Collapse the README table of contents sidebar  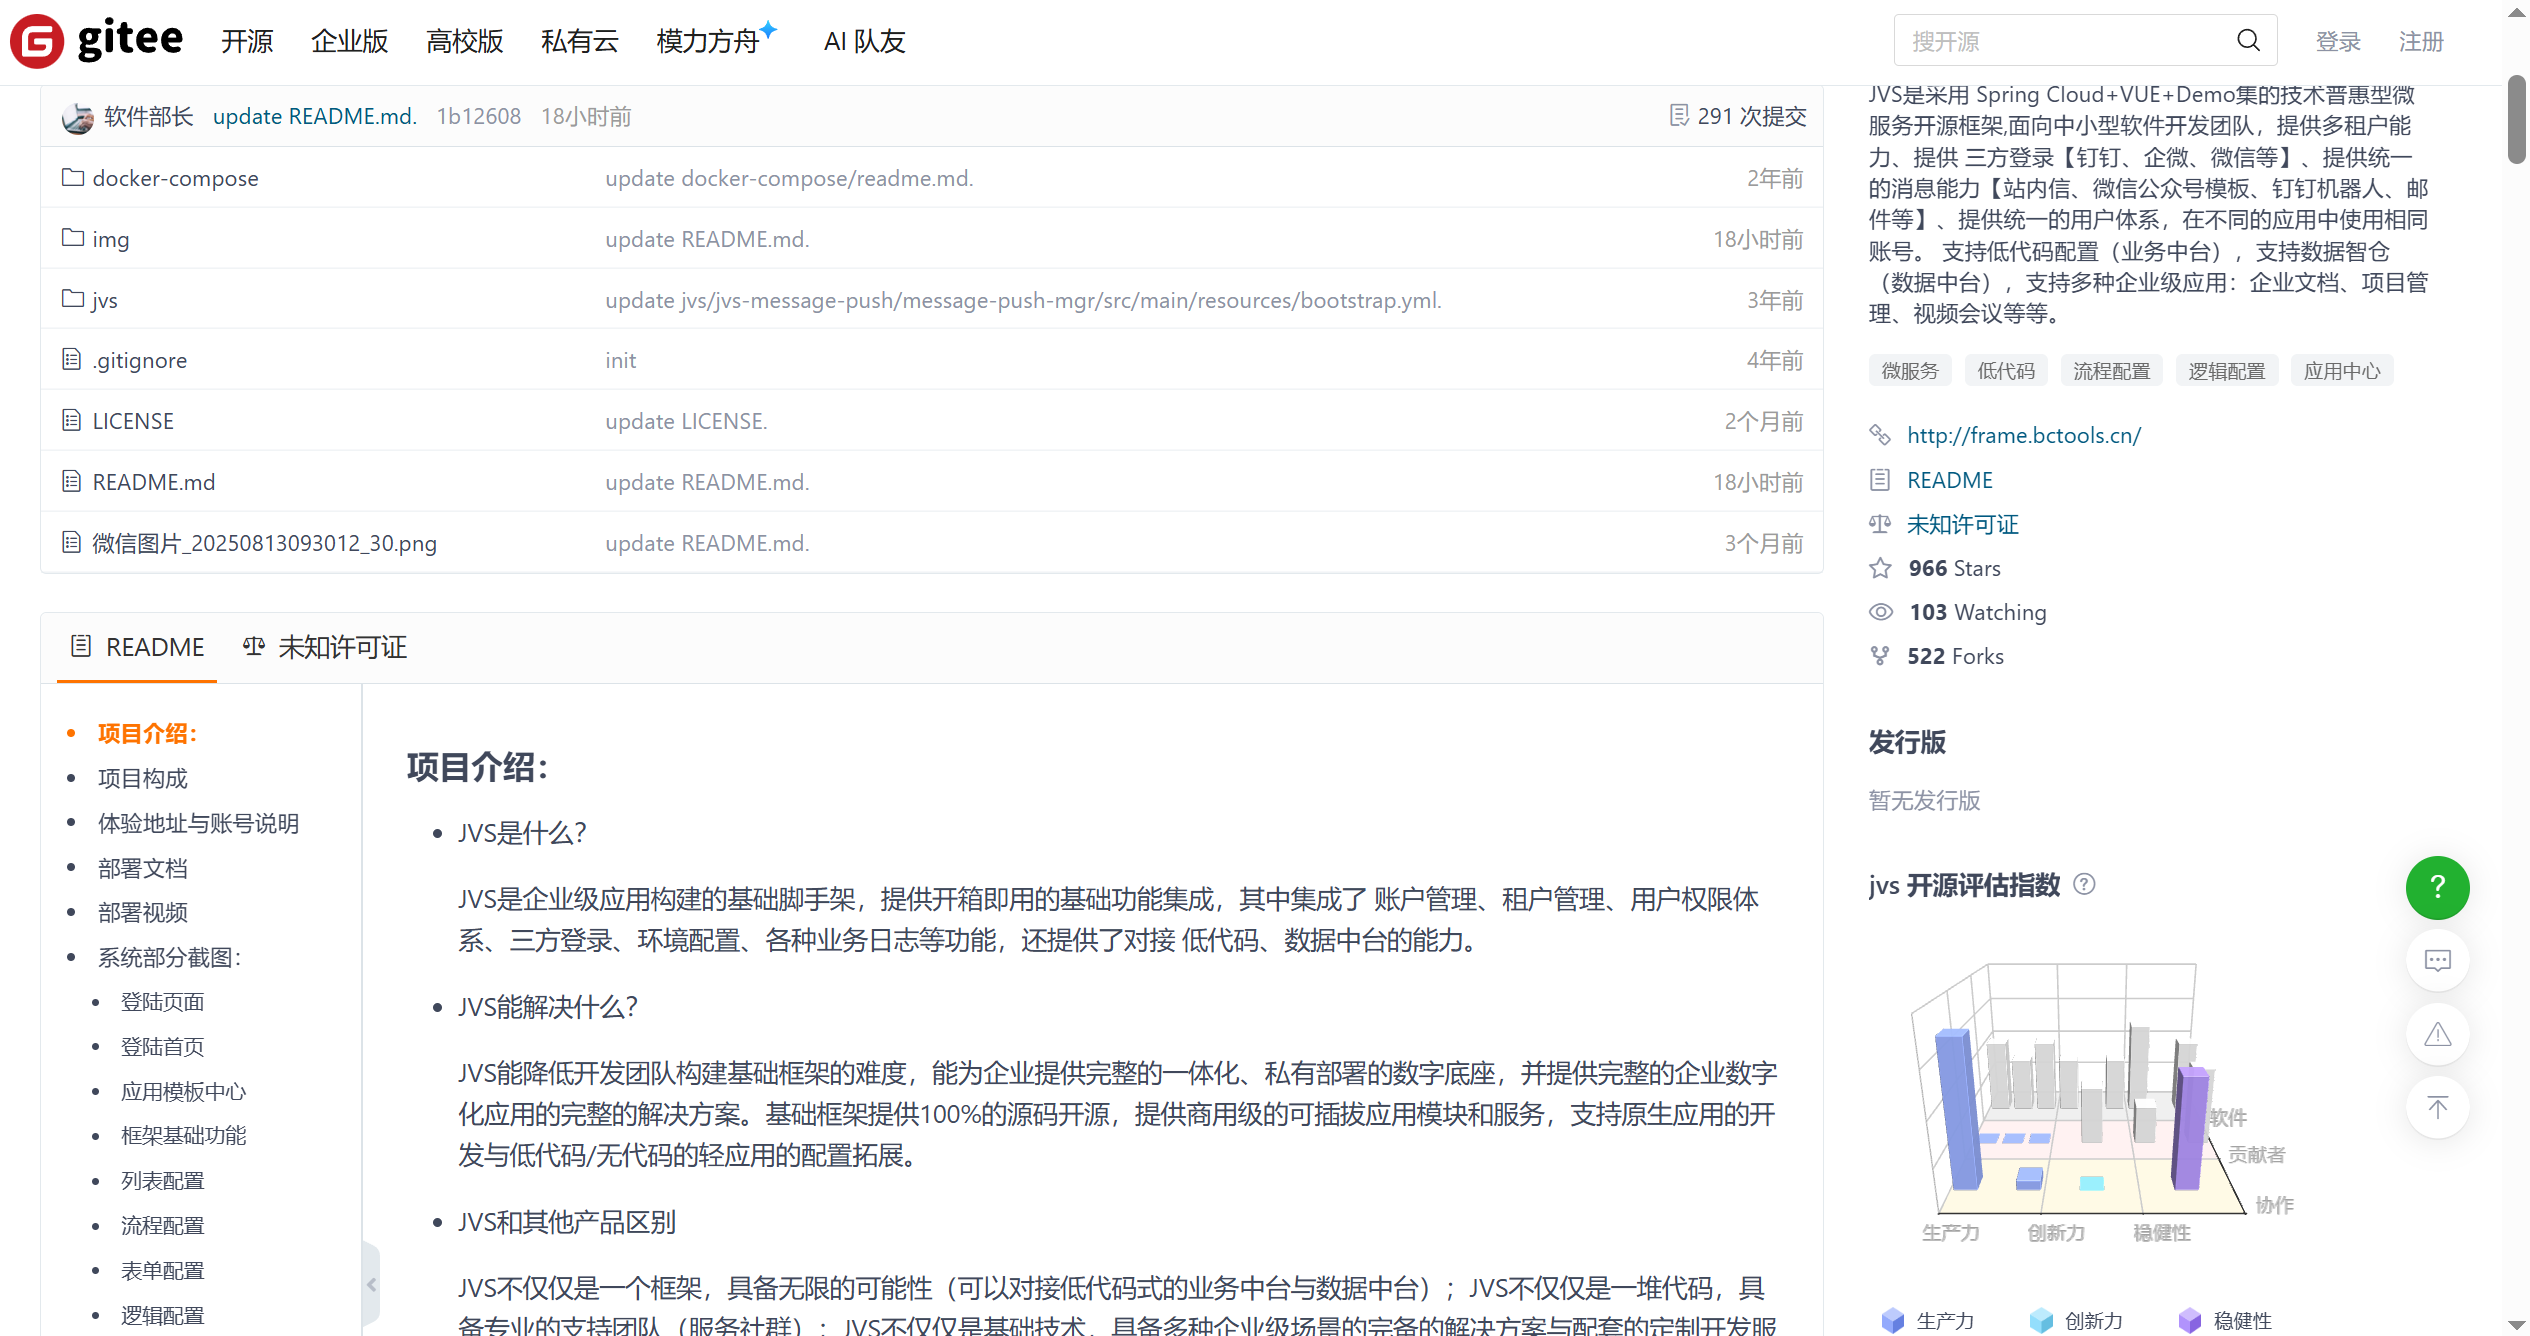tap(371, 1284)
